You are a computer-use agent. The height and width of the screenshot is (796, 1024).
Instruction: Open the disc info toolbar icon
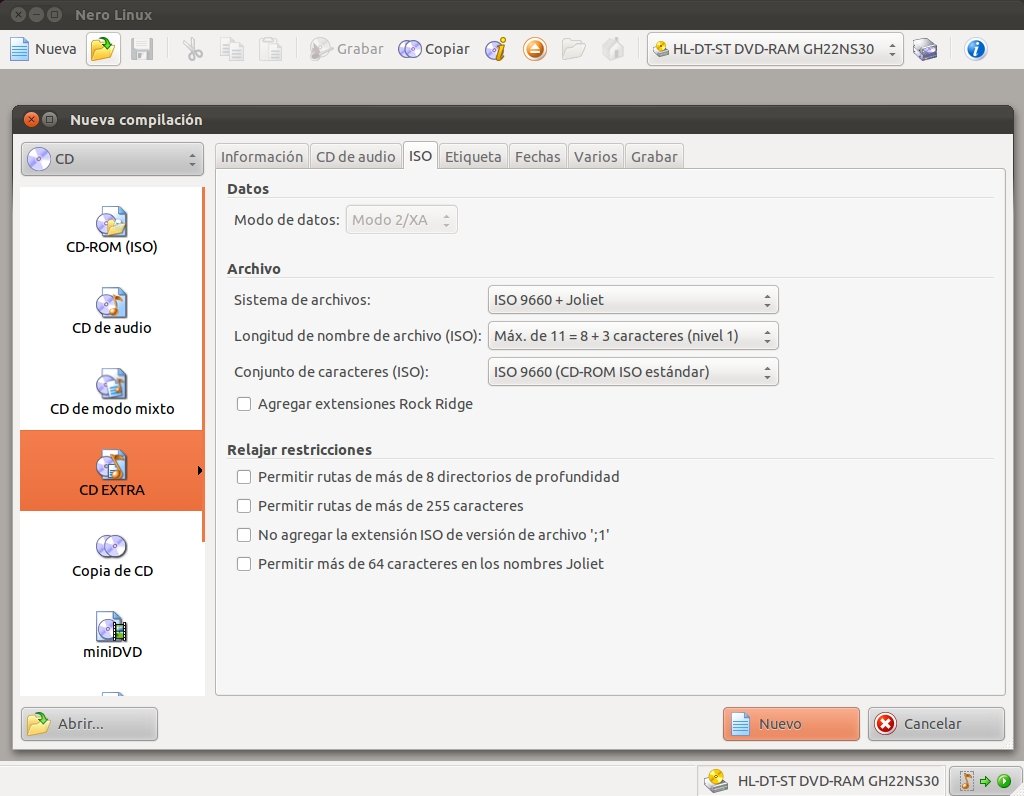[x=496, y=49]
